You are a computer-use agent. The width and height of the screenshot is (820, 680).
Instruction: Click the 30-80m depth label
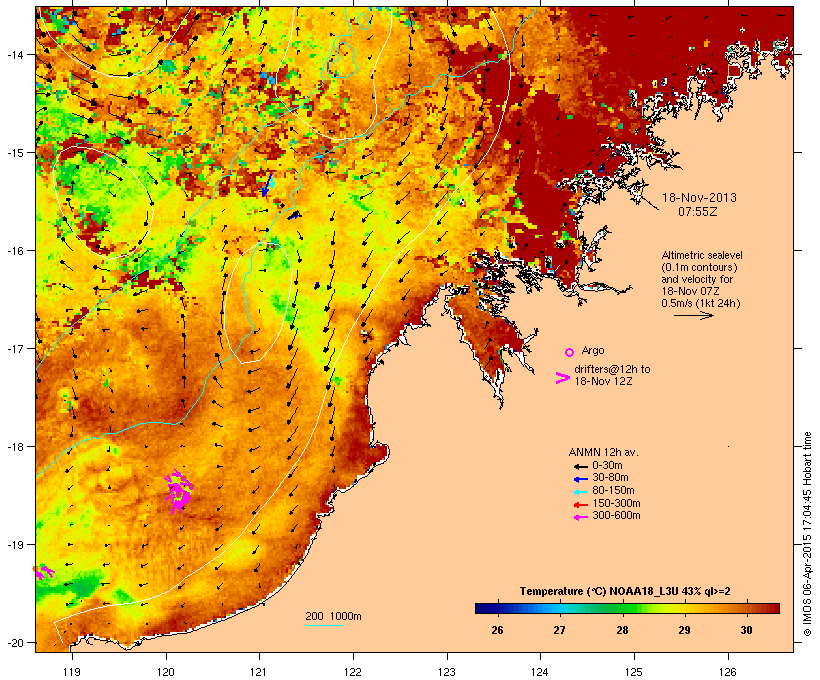[x=610, y=478]
